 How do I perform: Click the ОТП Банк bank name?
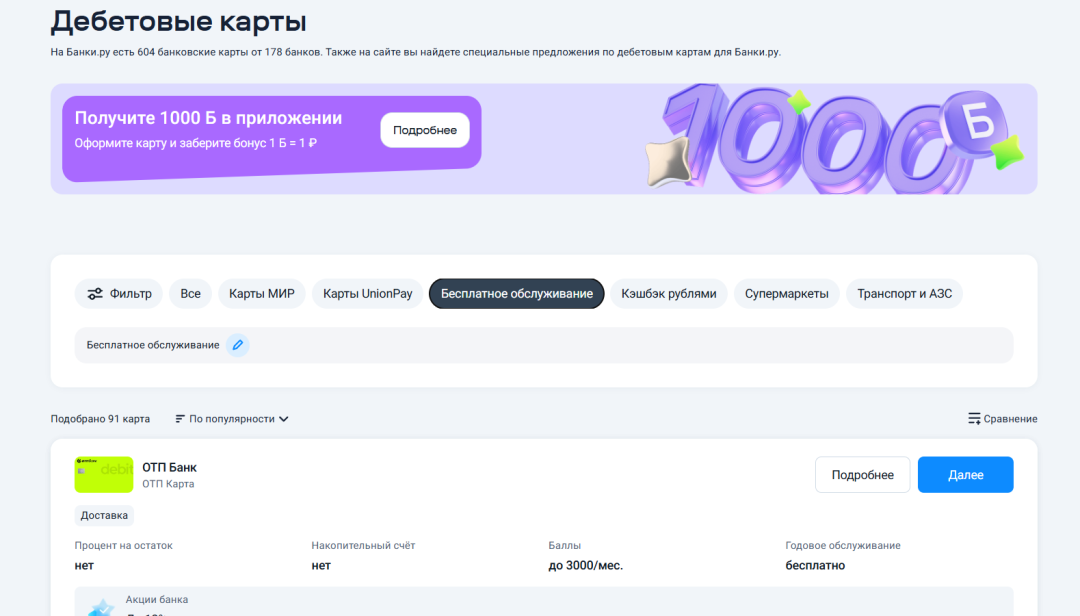[x=169, y=467]
